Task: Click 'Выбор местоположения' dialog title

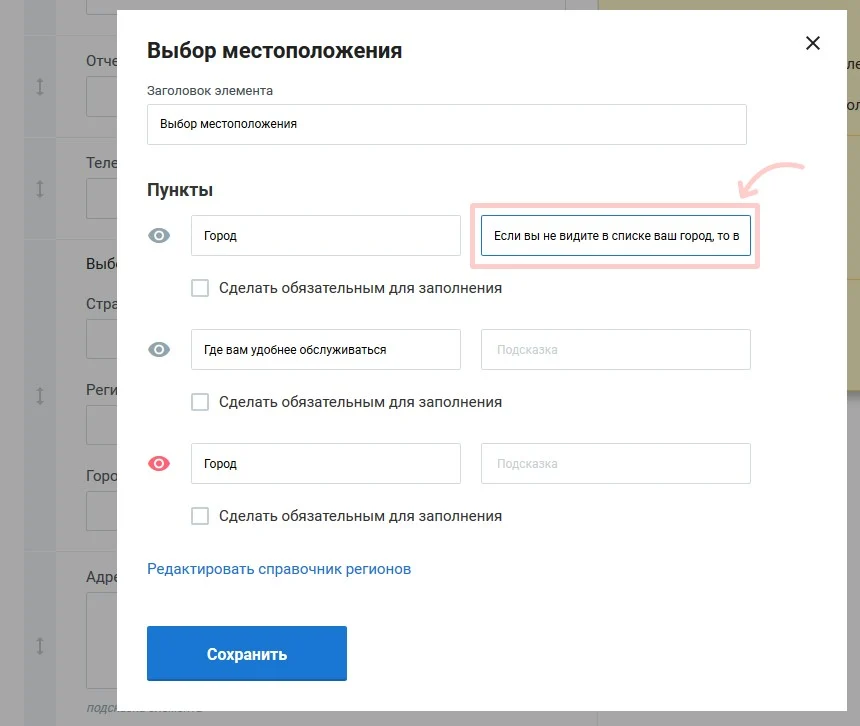Action: pyautogui.click(x=274, y=51)
